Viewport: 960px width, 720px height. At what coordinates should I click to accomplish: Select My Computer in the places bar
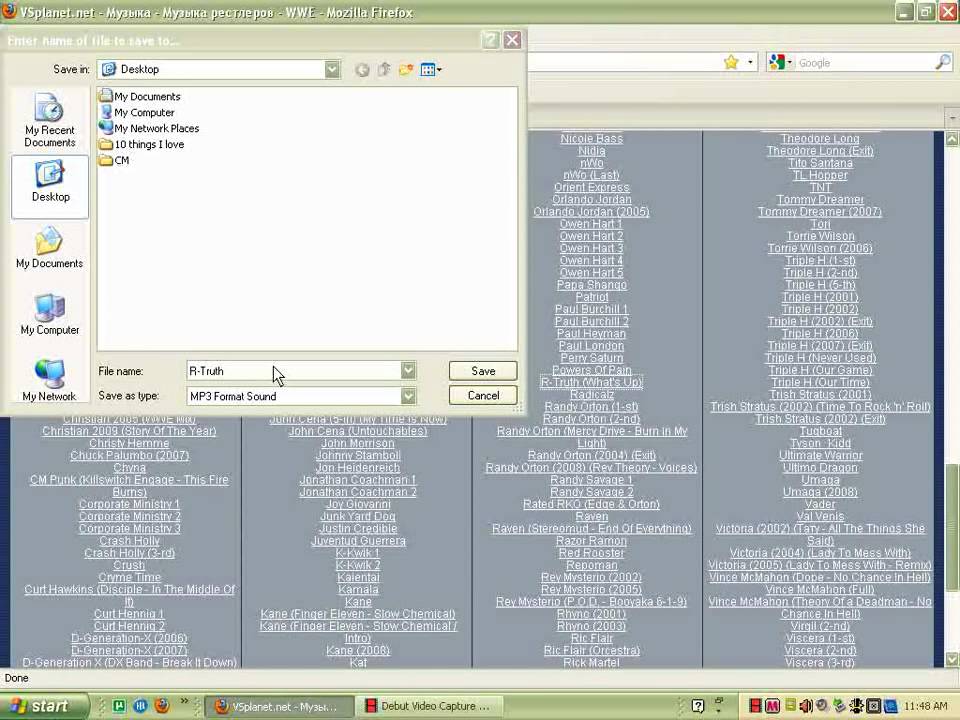pos(50,314)
